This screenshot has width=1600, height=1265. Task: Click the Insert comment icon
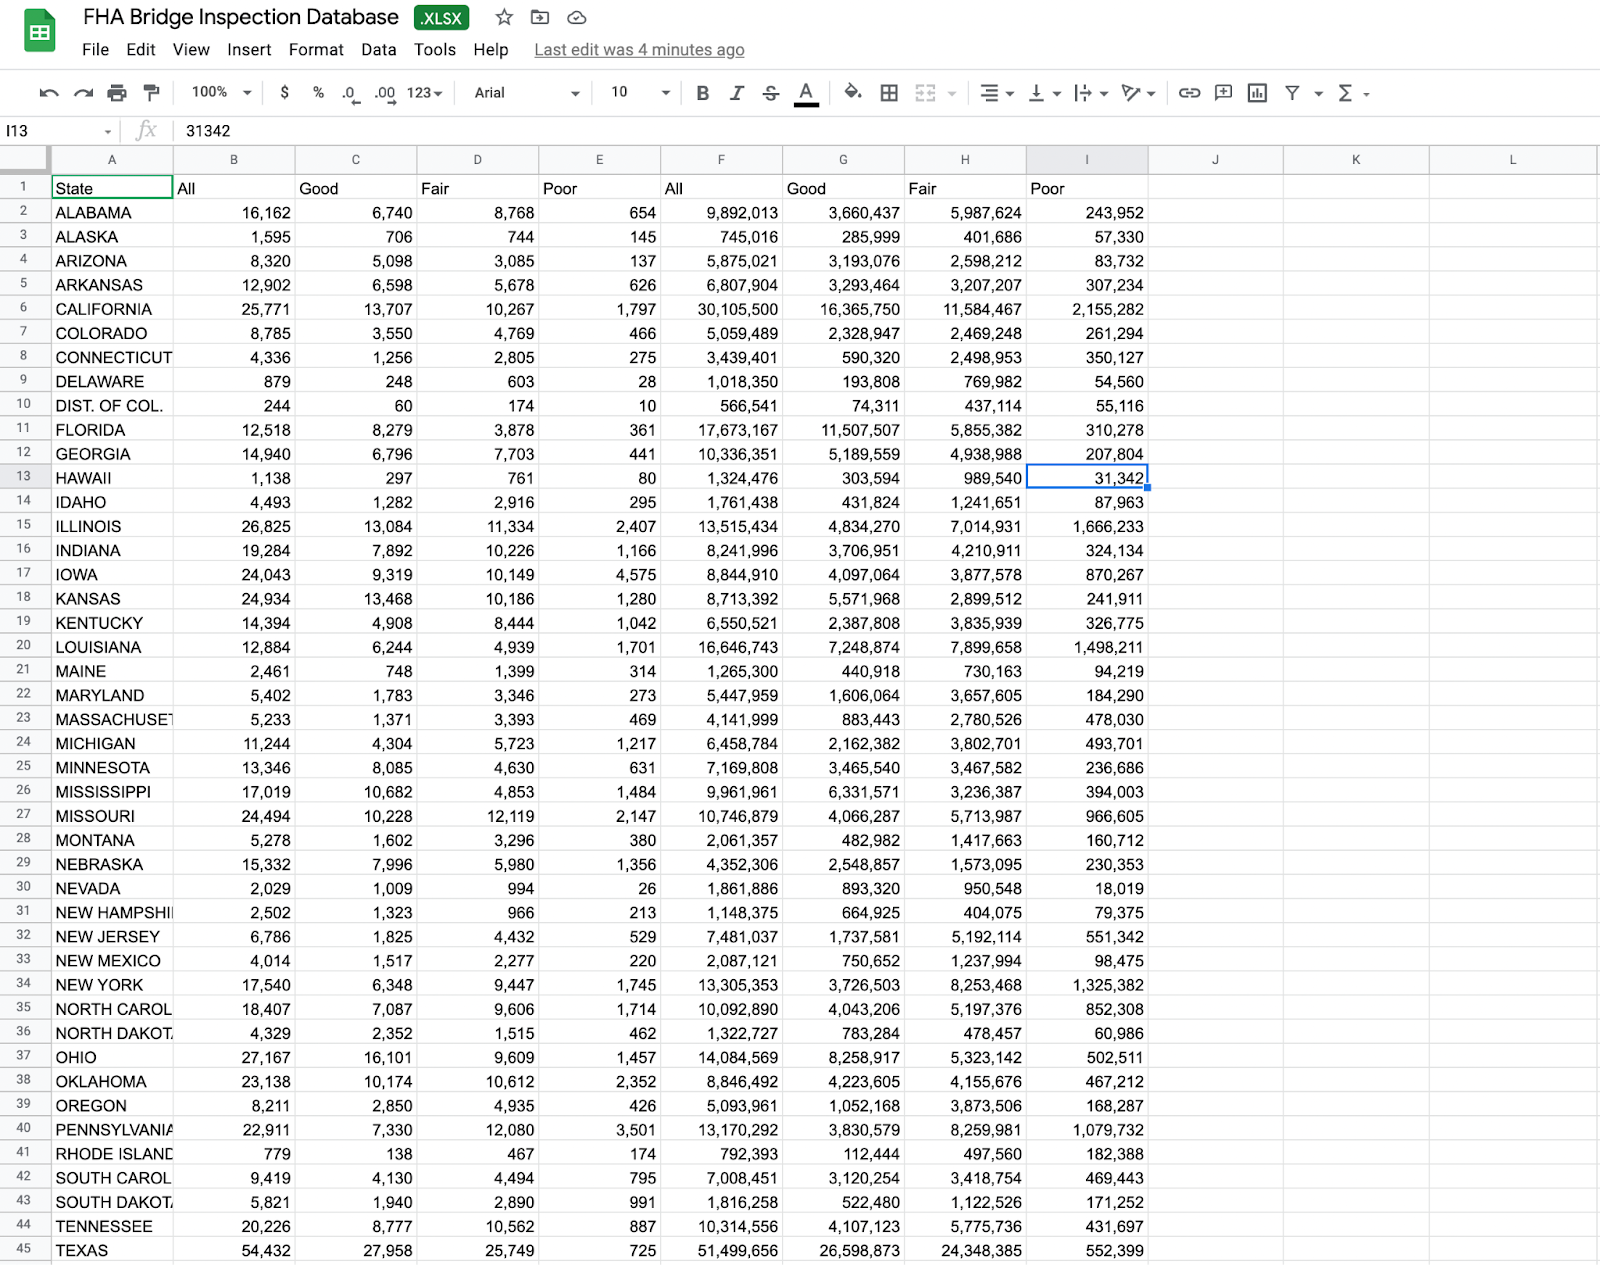click(1223, 93)
